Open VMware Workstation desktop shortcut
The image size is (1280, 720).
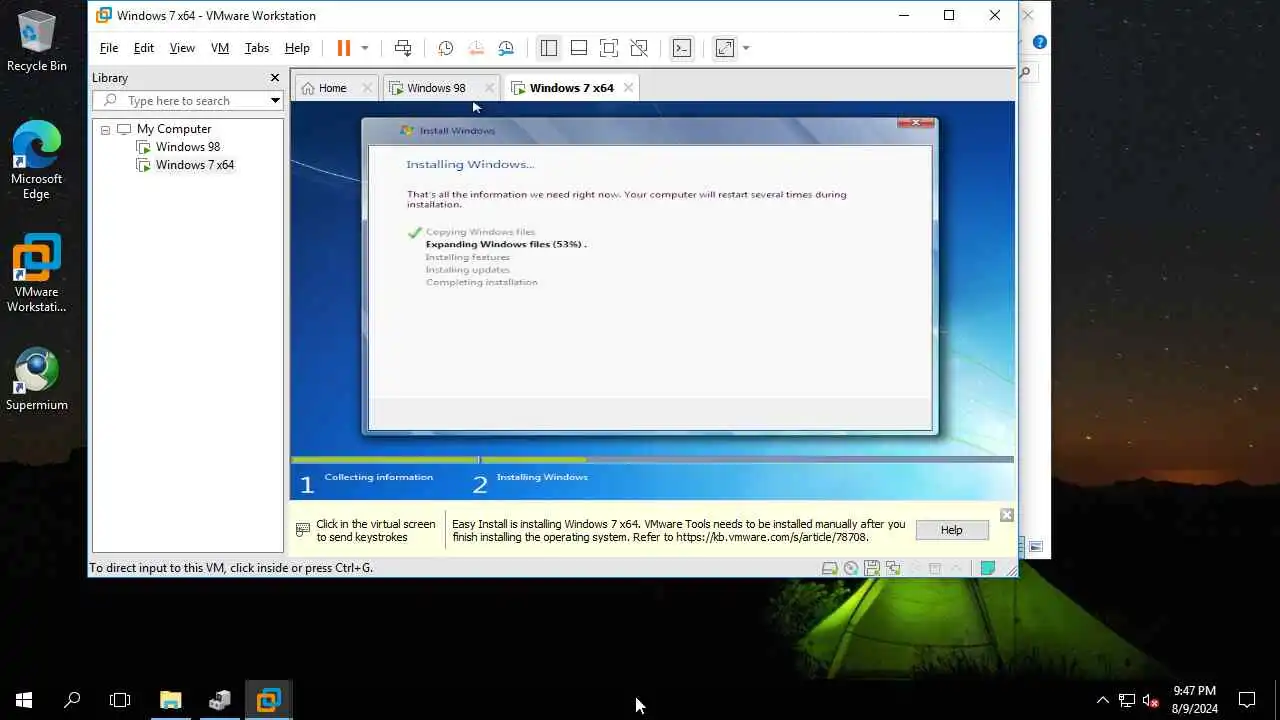(37, 273)
